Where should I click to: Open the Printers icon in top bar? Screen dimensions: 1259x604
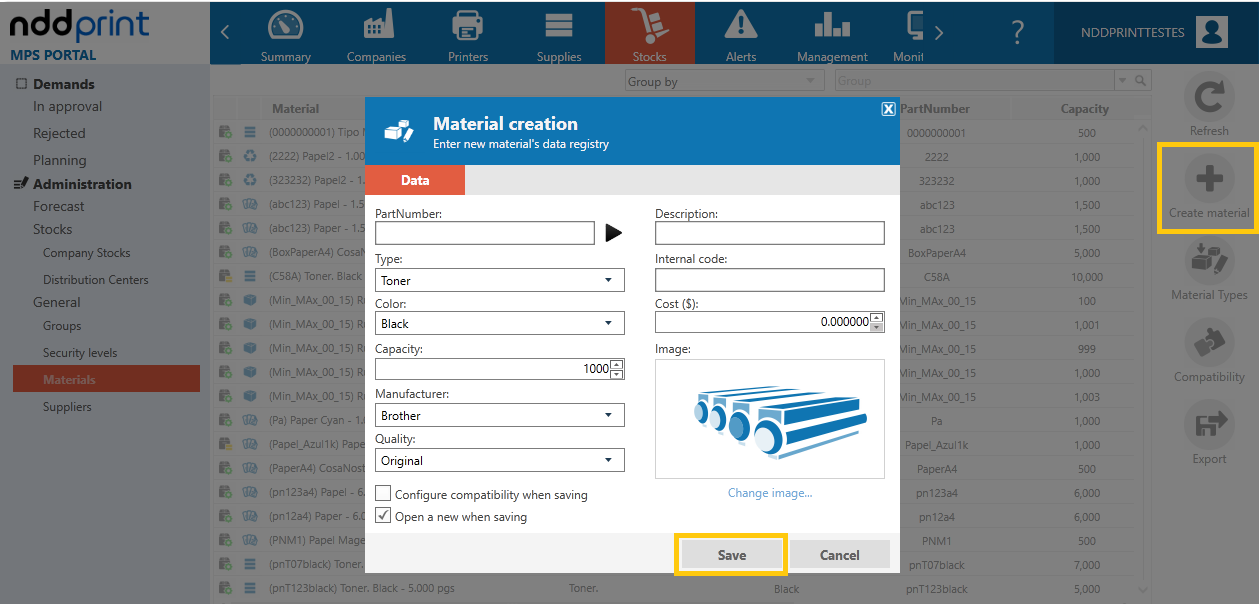coord(468,27)
